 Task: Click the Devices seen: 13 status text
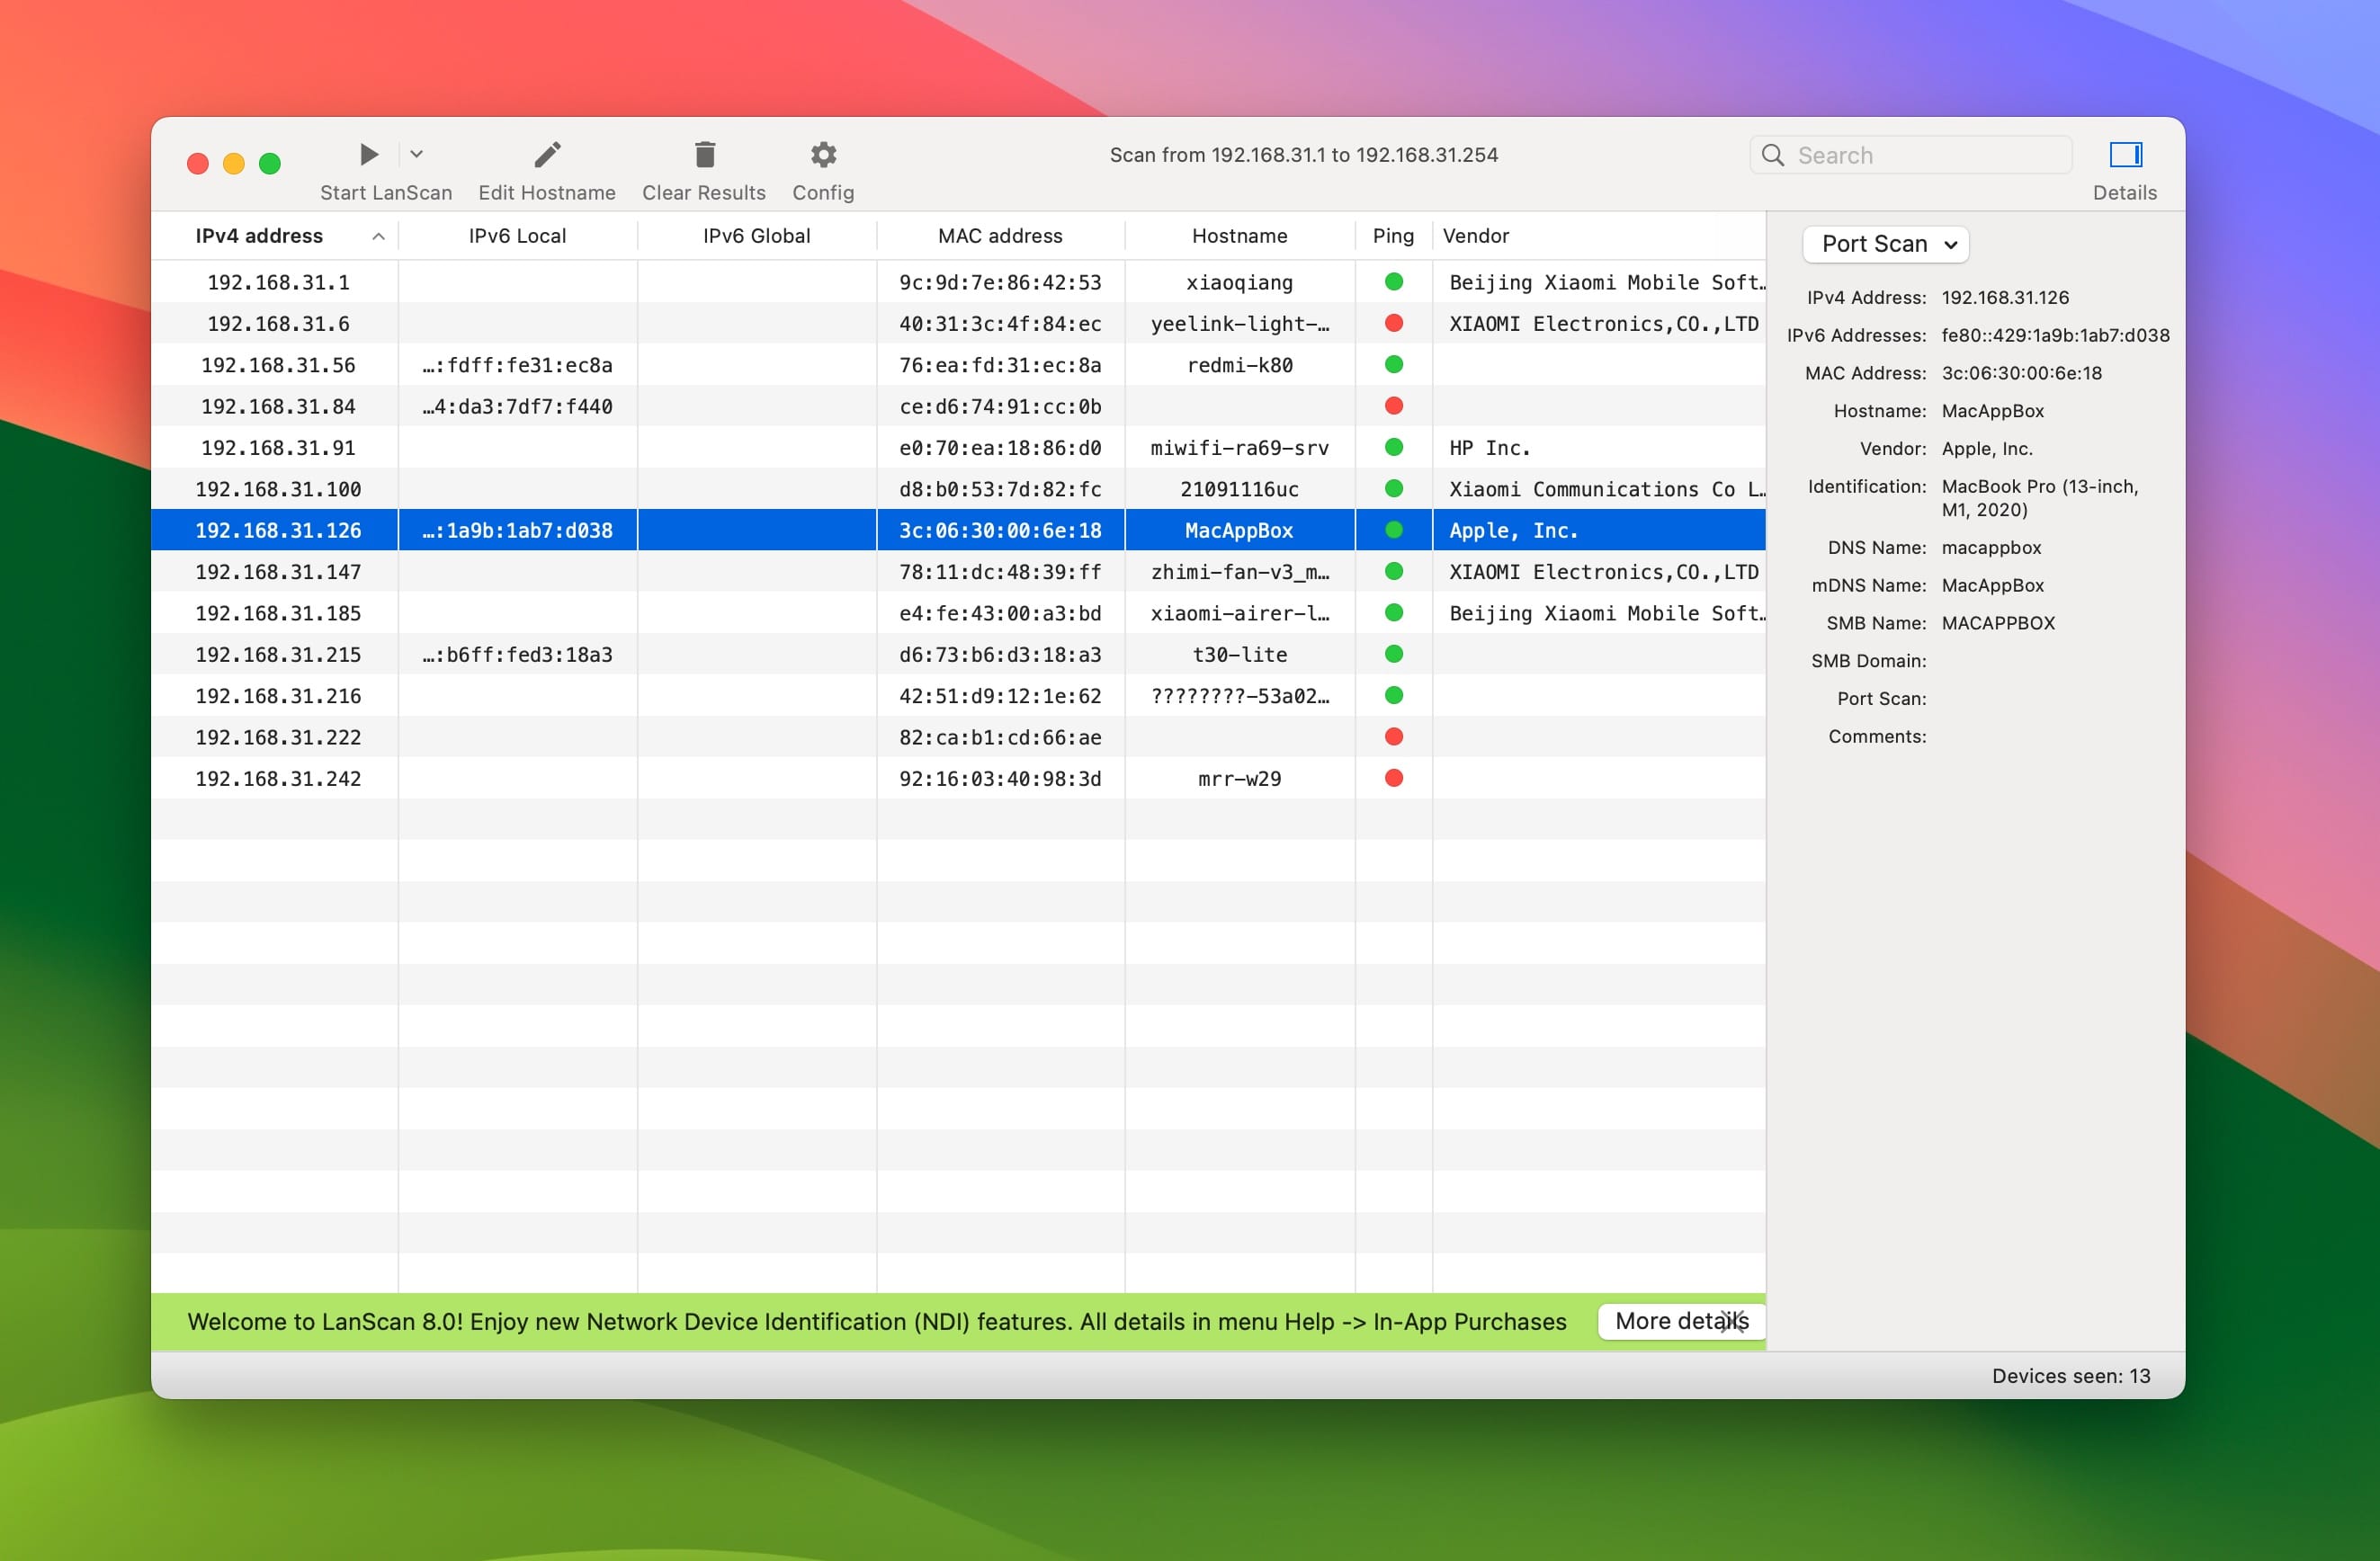(2070, 1376)
